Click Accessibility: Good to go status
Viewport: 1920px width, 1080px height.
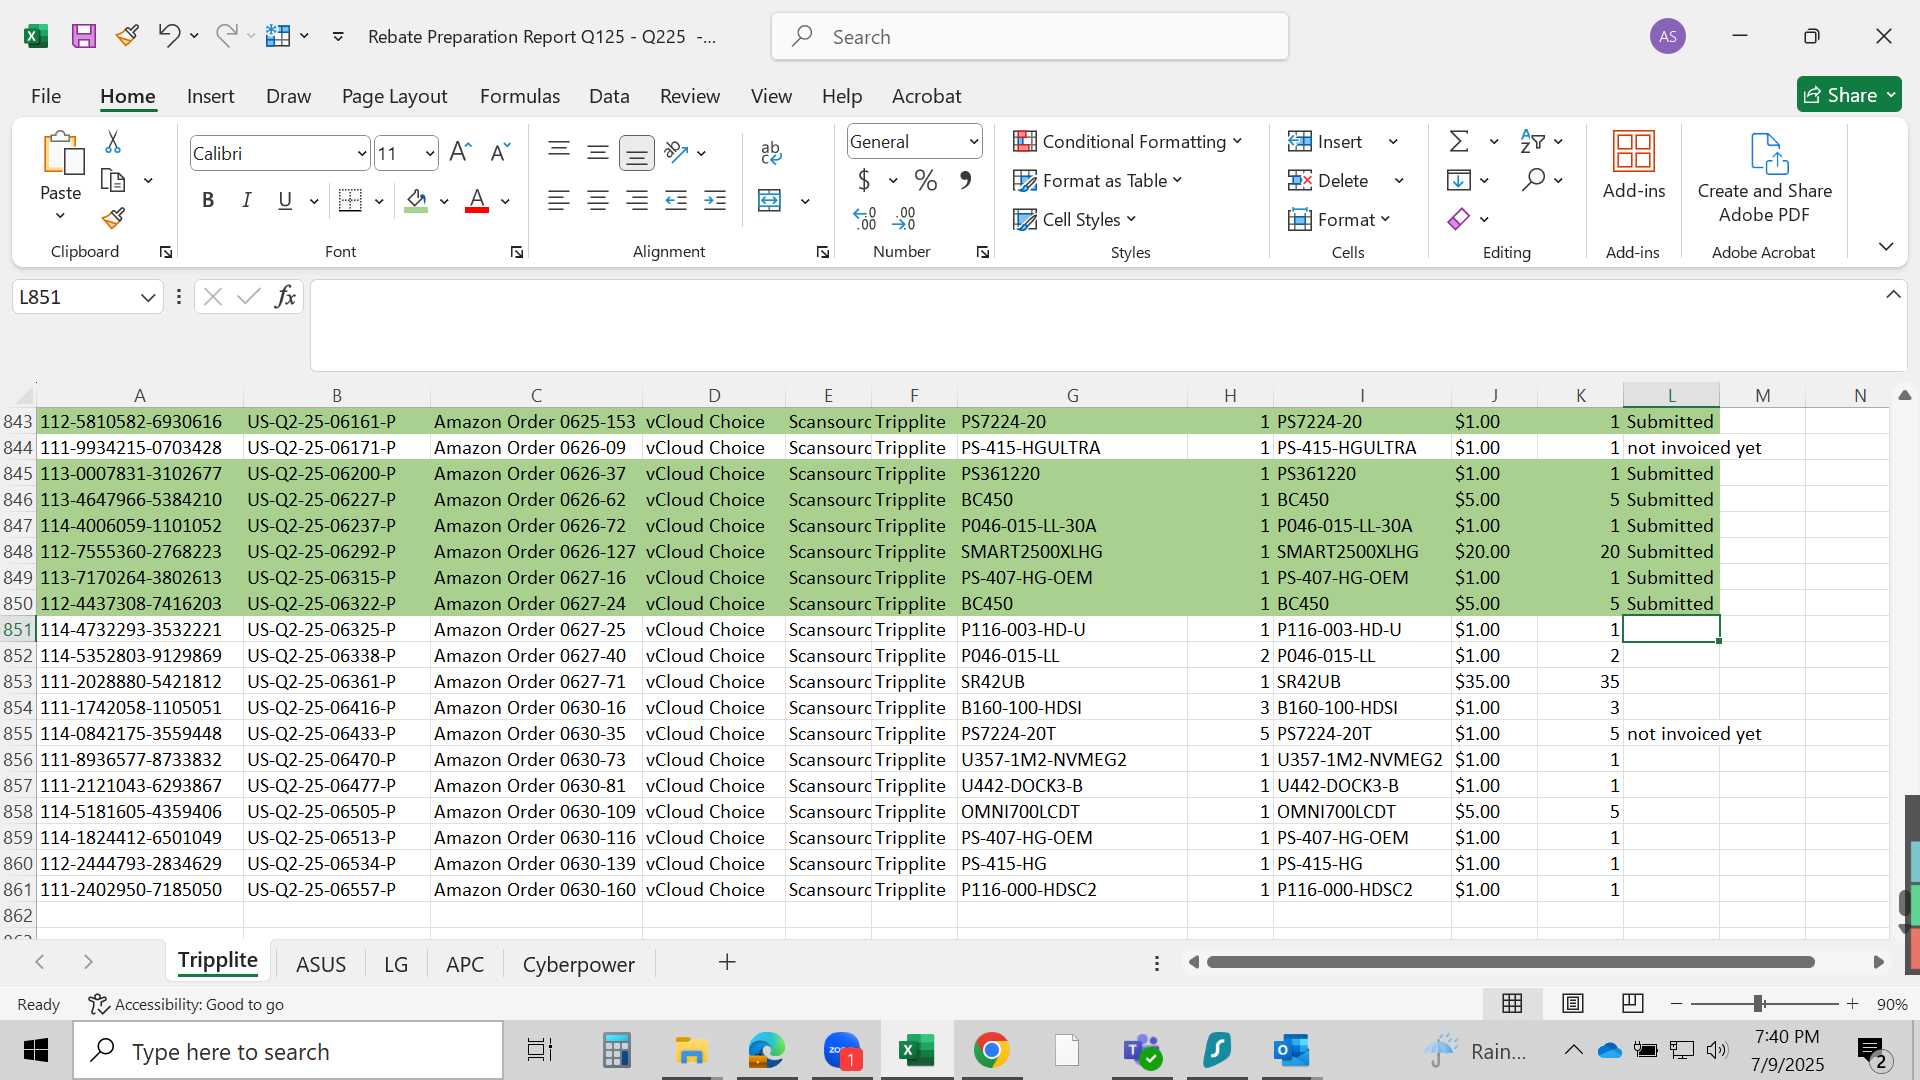[186, 1004]
